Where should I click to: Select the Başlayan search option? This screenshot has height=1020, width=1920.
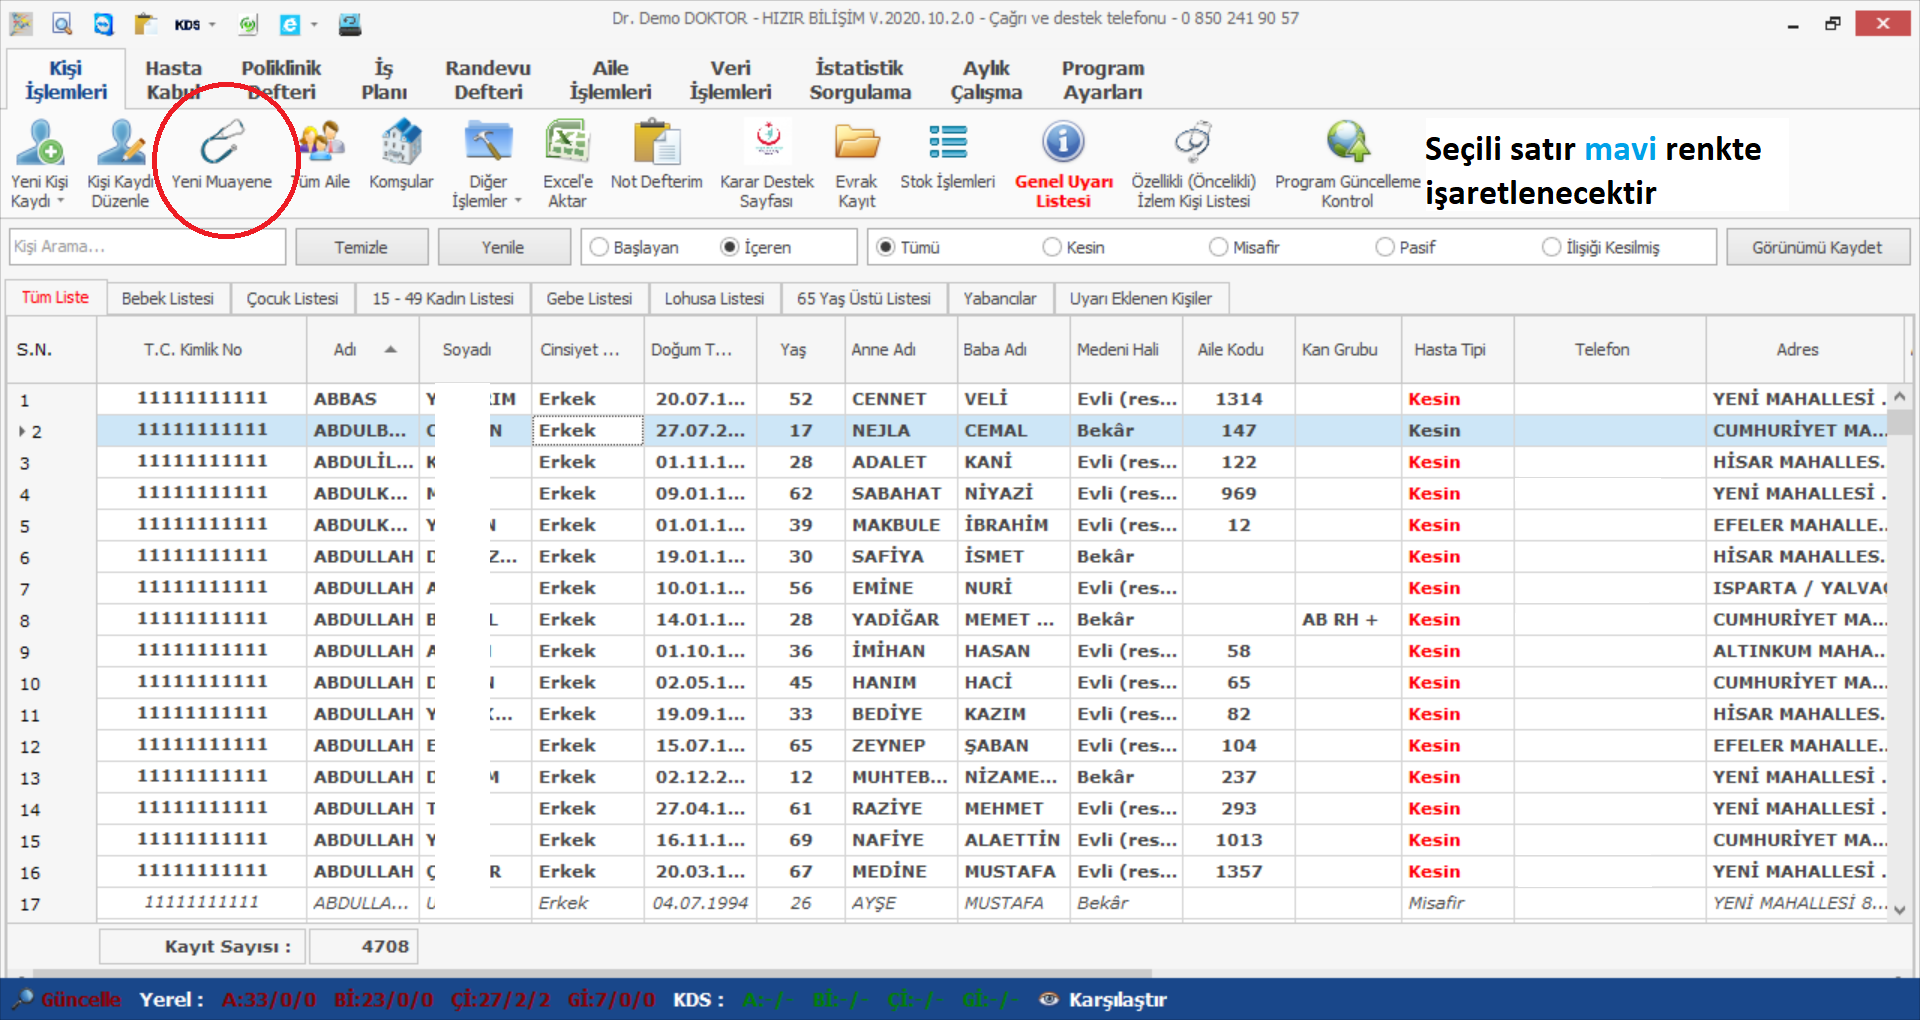600,247
